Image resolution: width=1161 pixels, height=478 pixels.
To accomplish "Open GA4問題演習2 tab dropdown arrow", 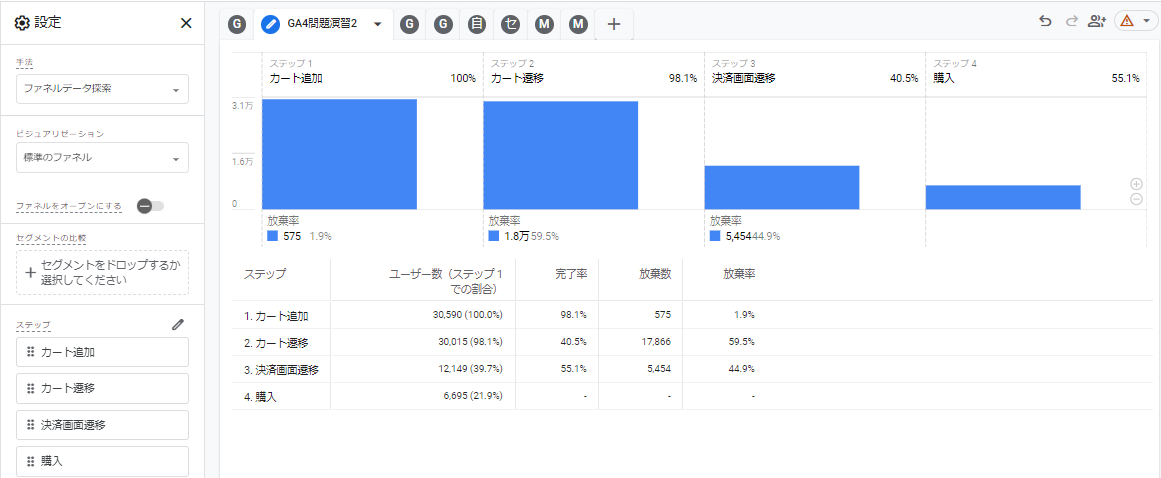I will click(378, 24).
